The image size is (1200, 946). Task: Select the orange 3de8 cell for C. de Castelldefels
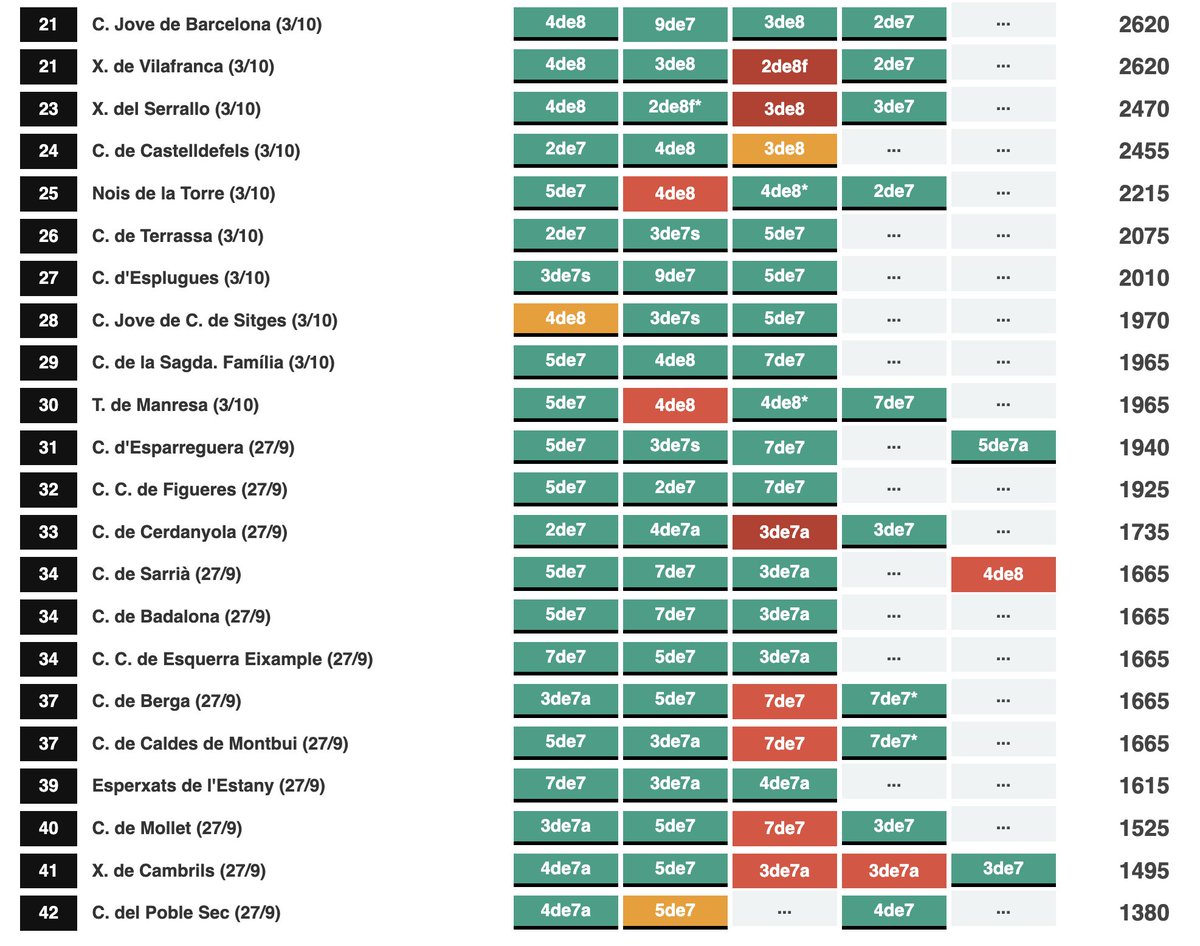click(784, 150)
